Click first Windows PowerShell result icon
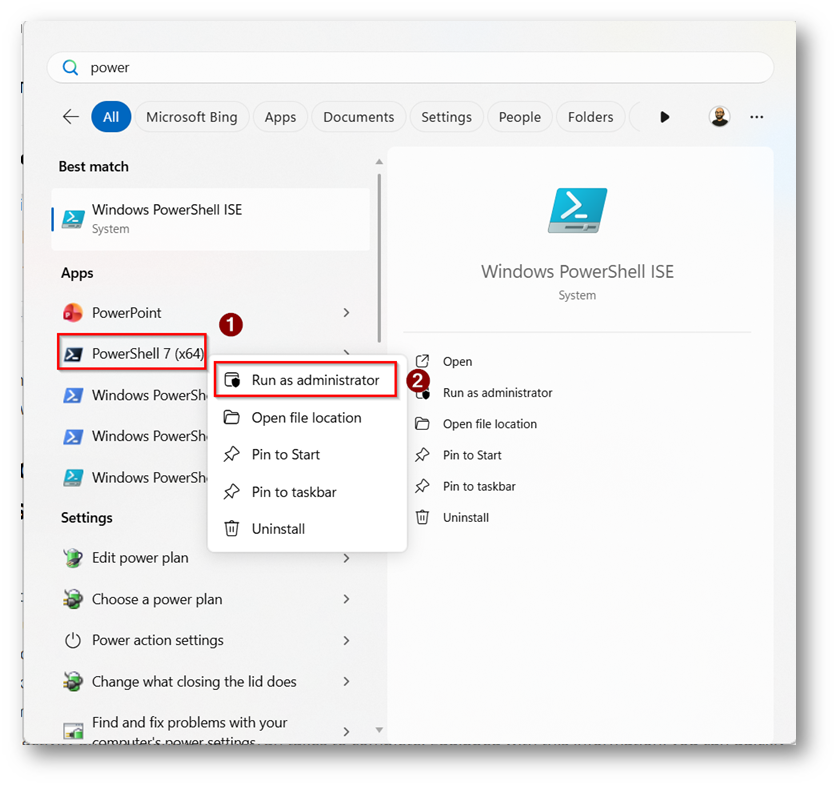The height and width of the screenshot is (787, 838). pyautogui.click(x=73, y=395)
